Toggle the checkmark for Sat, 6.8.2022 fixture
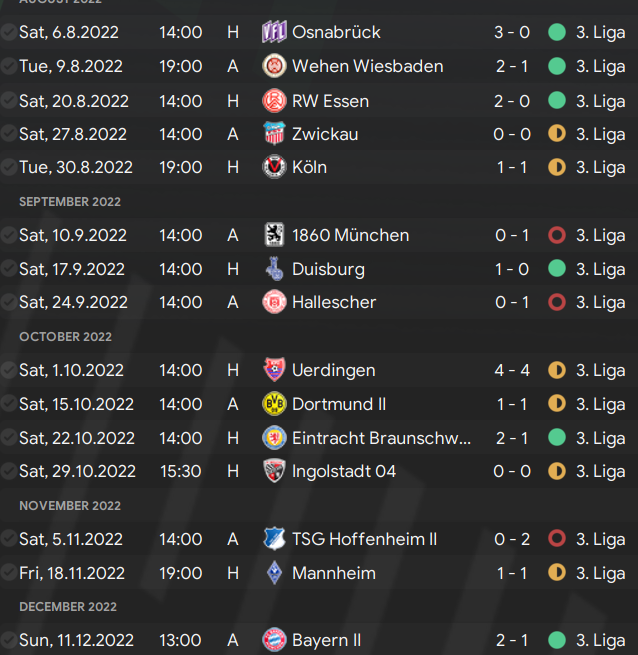 point(8,32)
